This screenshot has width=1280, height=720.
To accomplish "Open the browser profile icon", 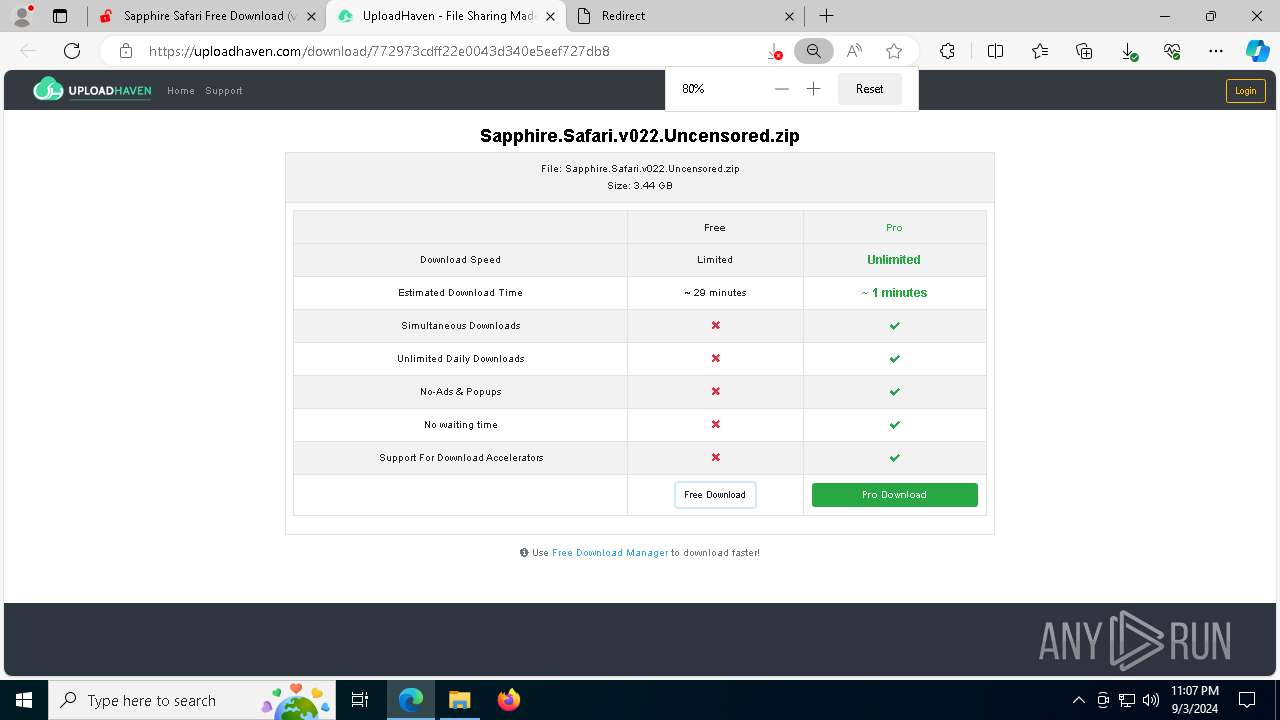I will [x=22, y=16].
